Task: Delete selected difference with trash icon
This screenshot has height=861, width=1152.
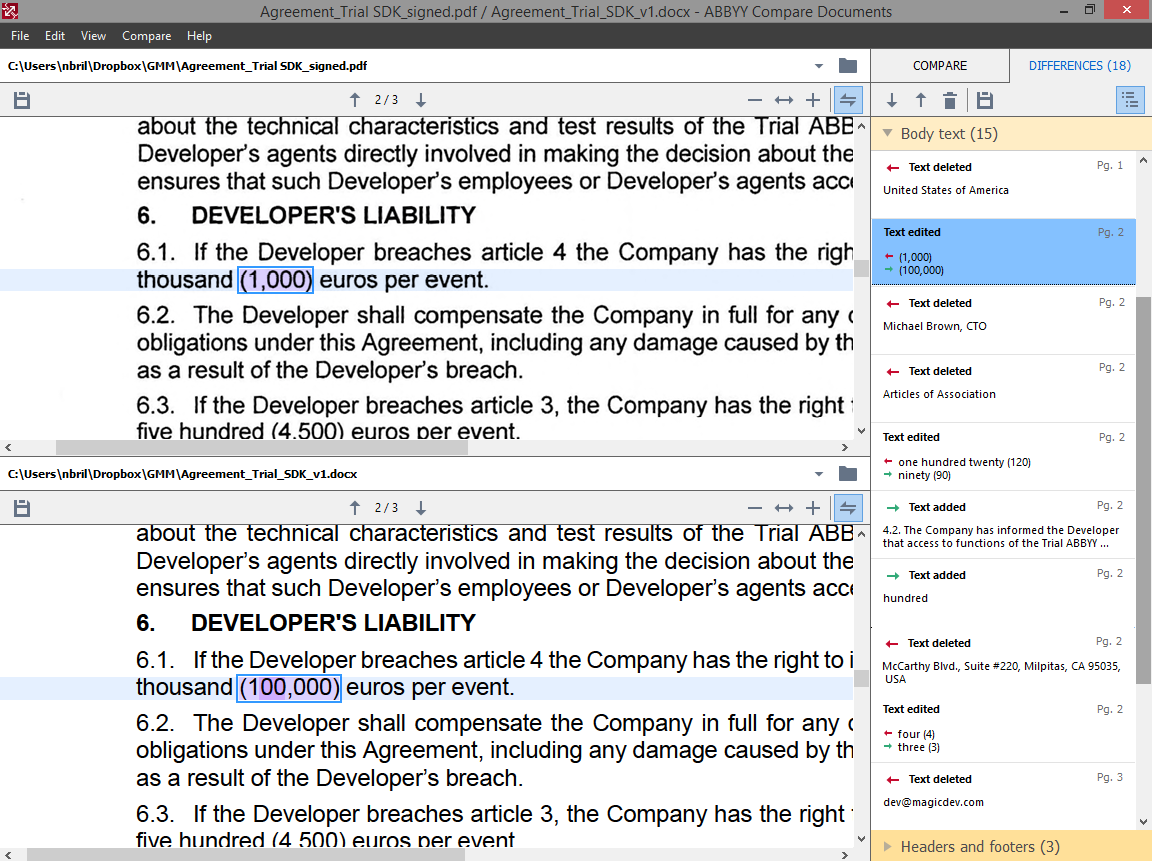Action: tap(950, 101)
